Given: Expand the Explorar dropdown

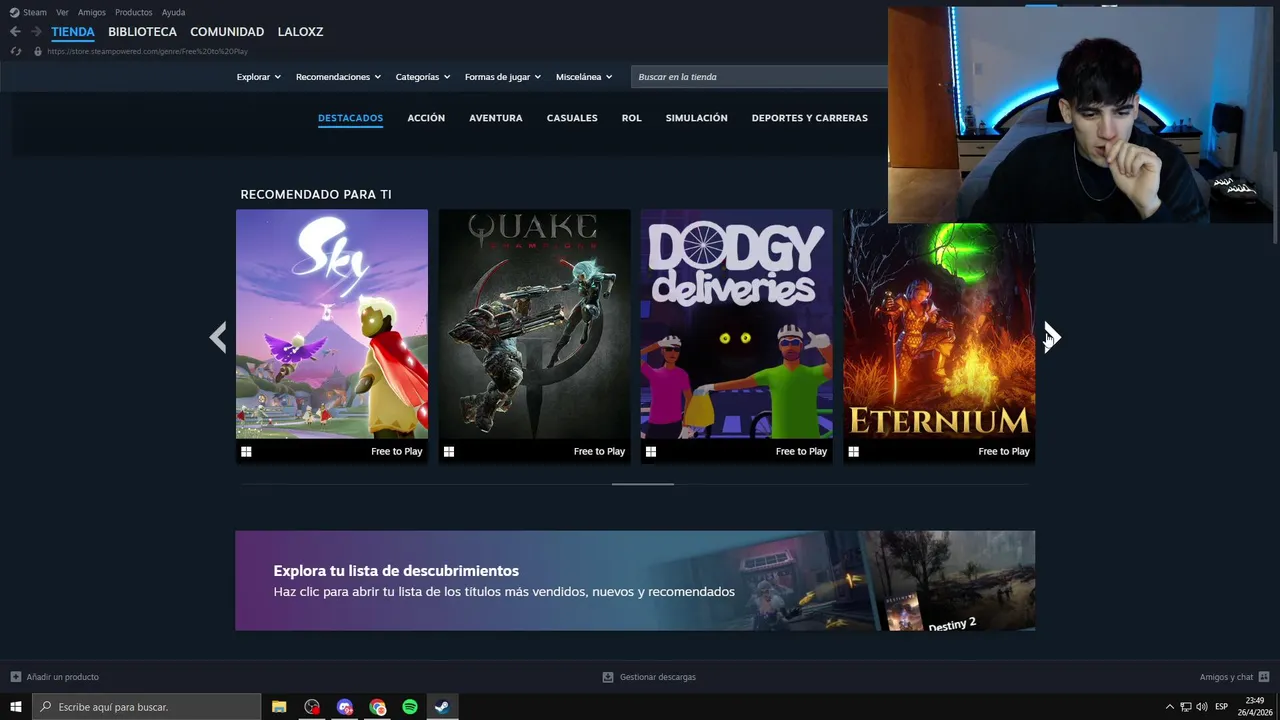Looking at the screenshot, I should 259,77.
